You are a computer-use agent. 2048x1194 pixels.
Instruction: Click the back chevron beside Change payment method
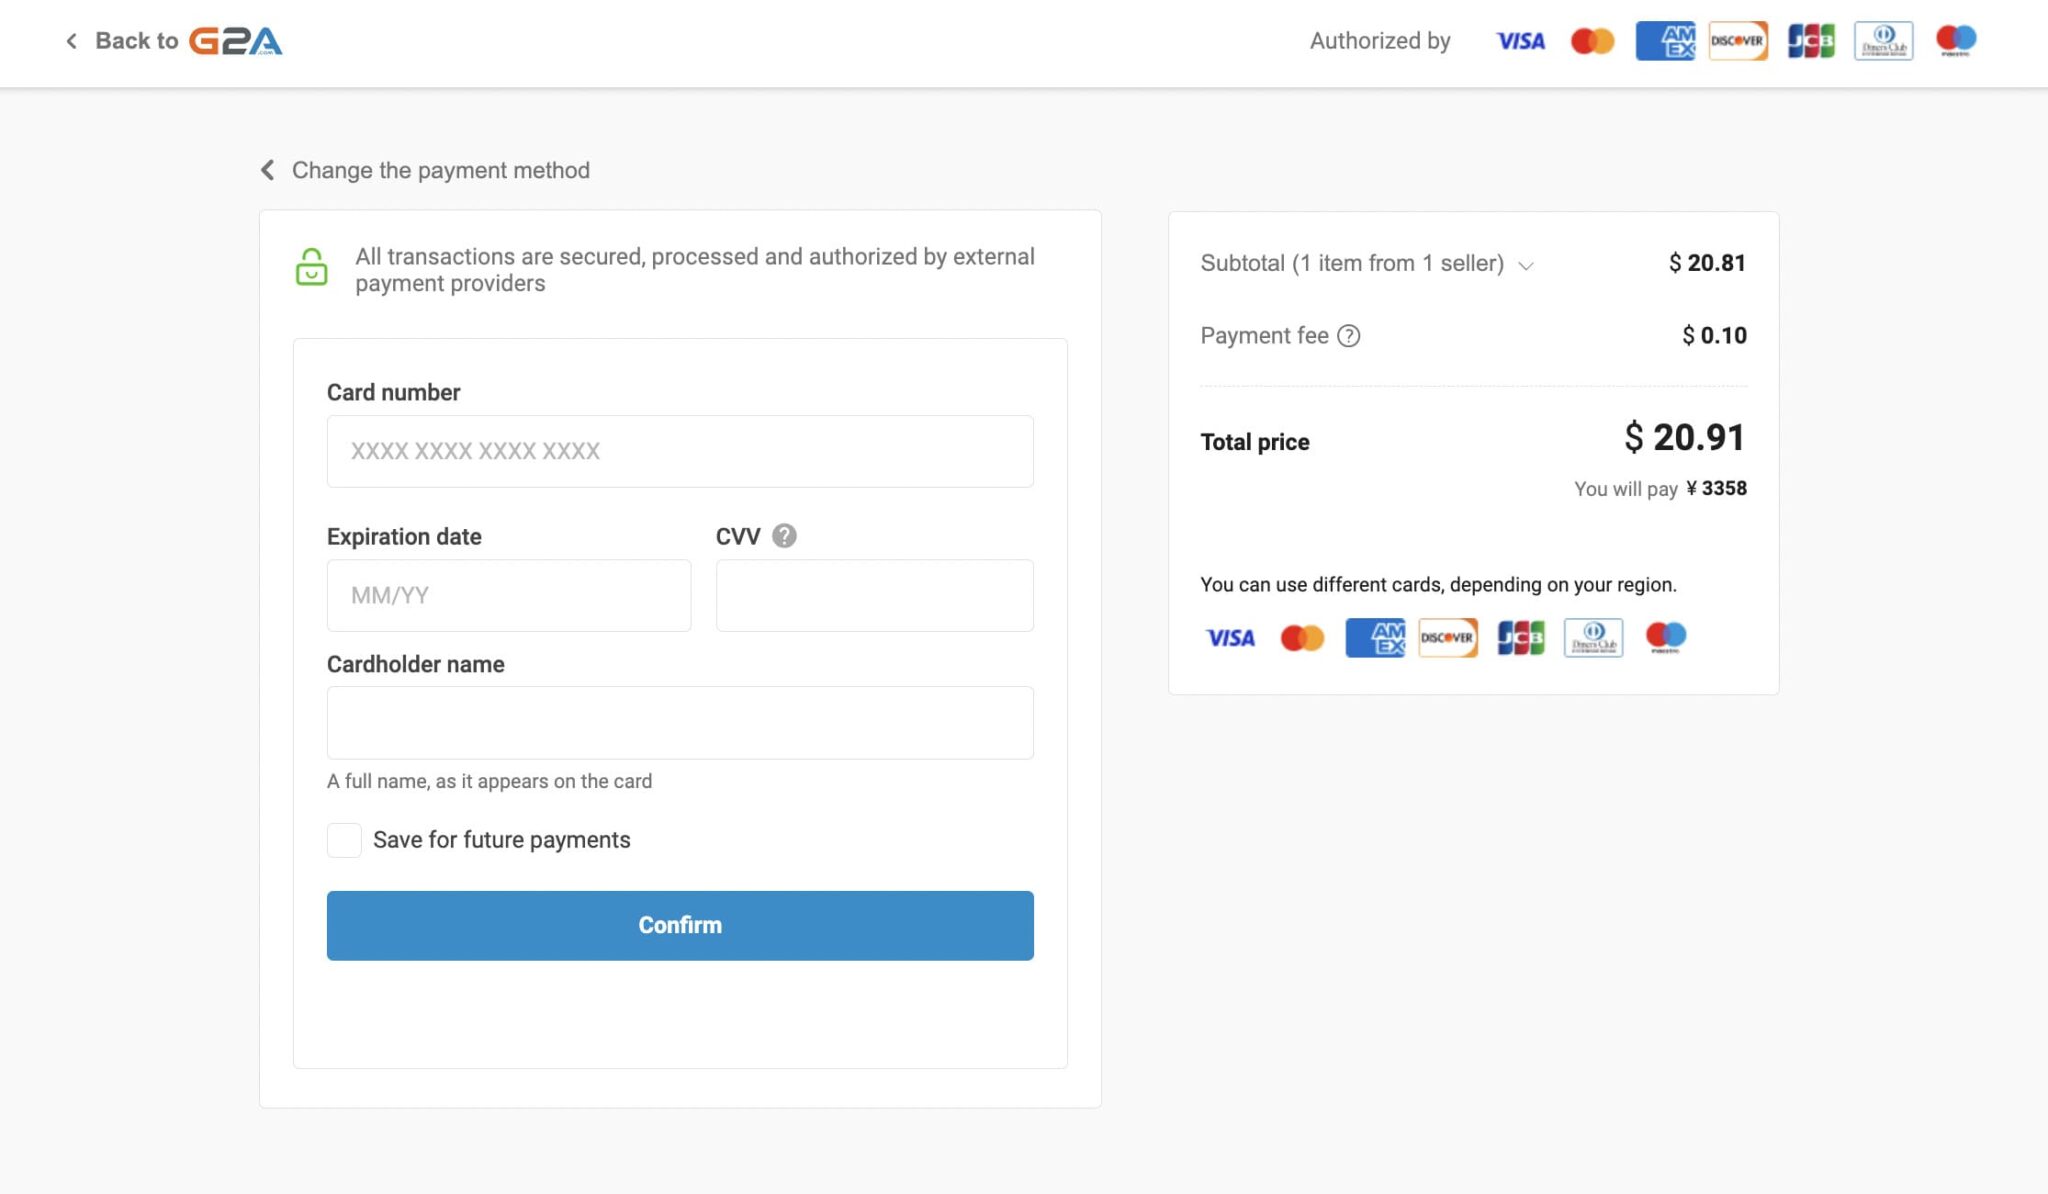(267, 170)
